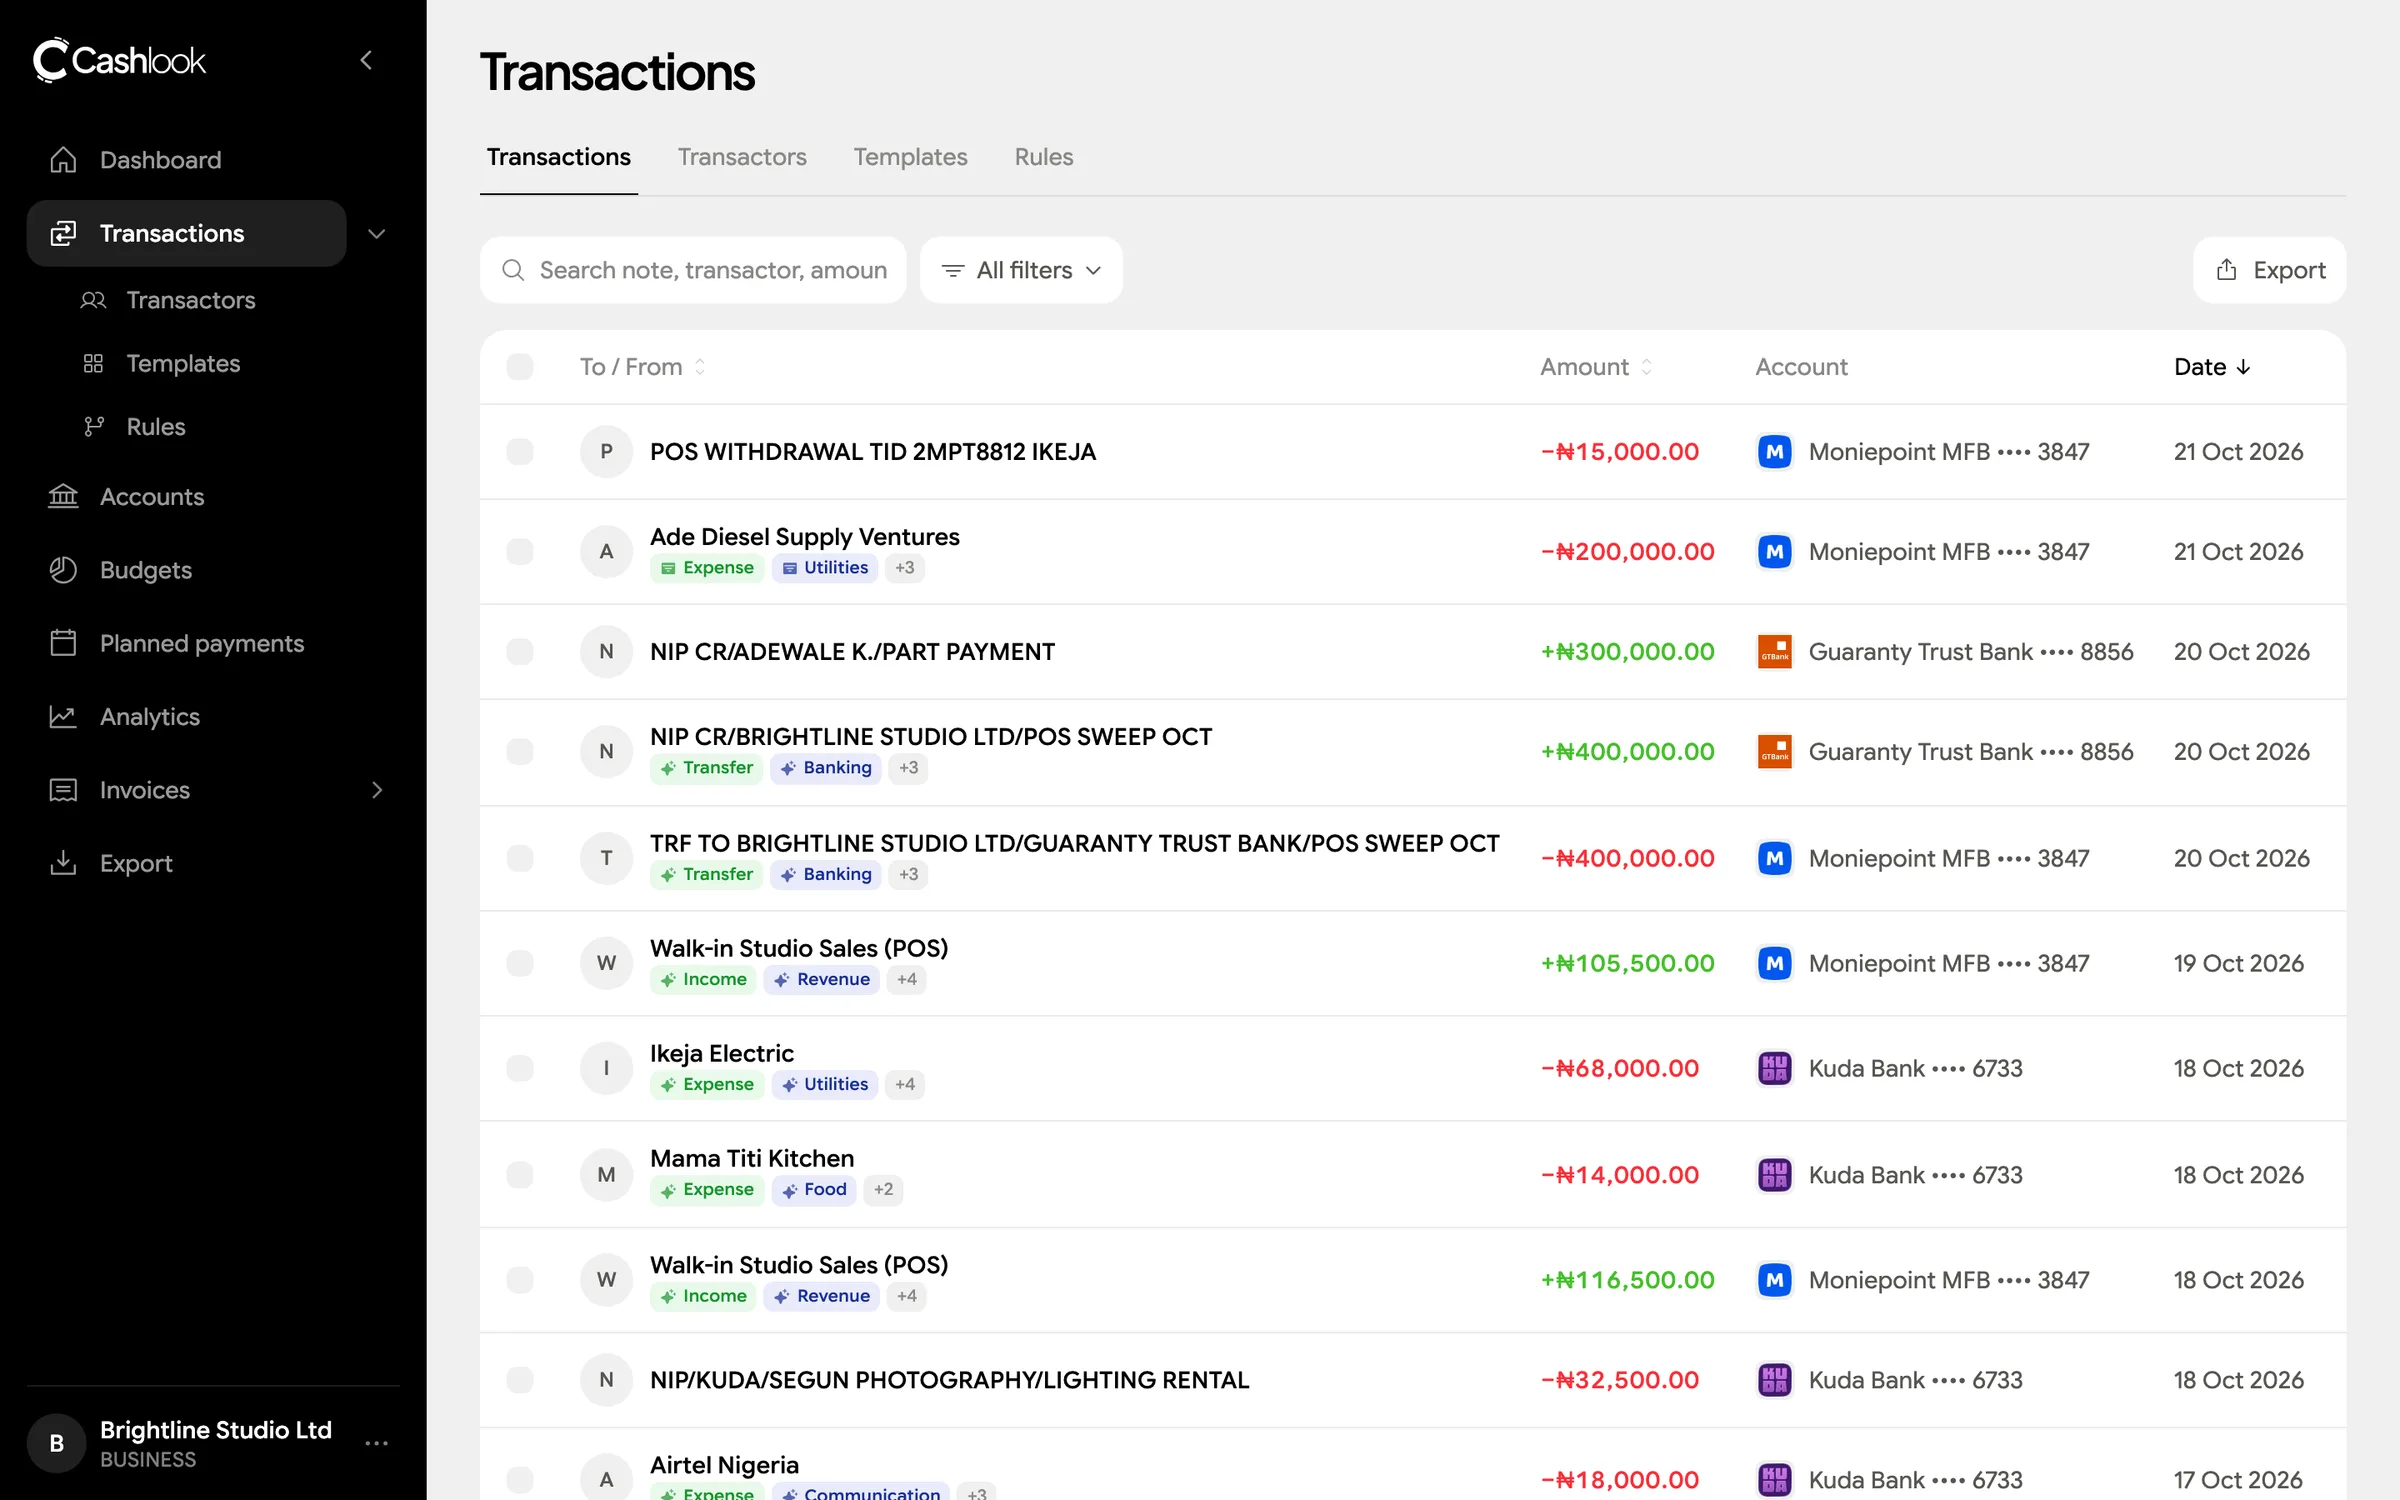Switch to the Transactors tab

click(742, 157)
